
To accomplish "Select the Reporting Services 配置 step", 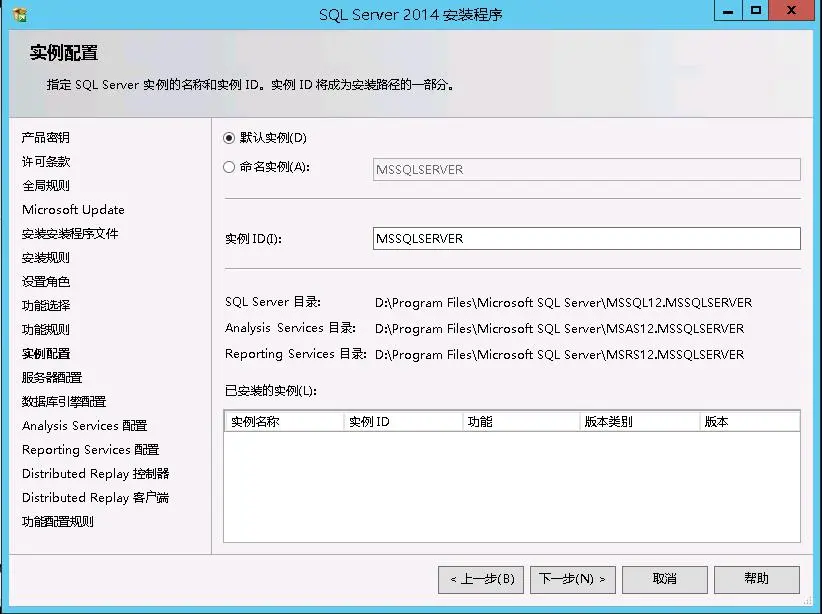I will click(x=90, y=450).
